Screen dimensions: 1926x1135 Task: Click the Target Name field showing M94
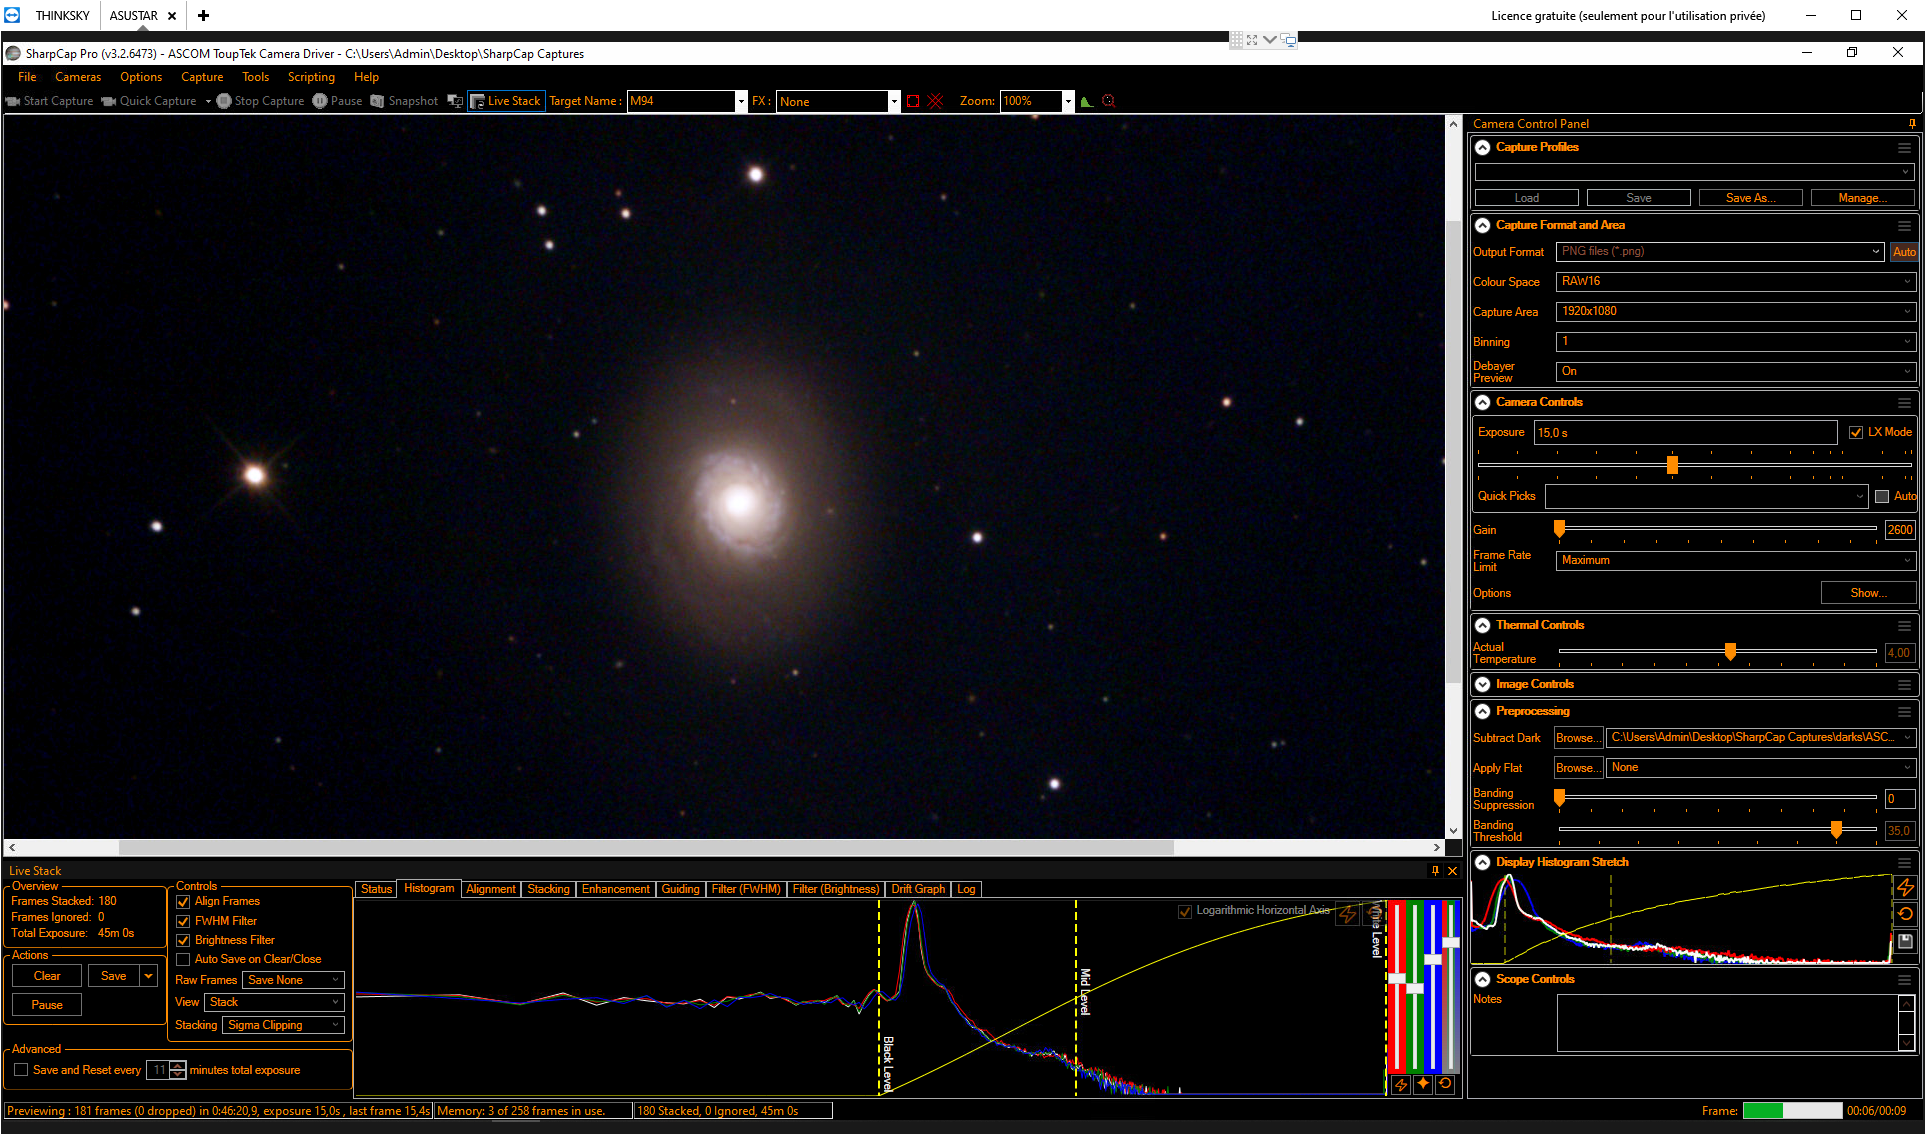pyautogui.click(x=681, y=101)
